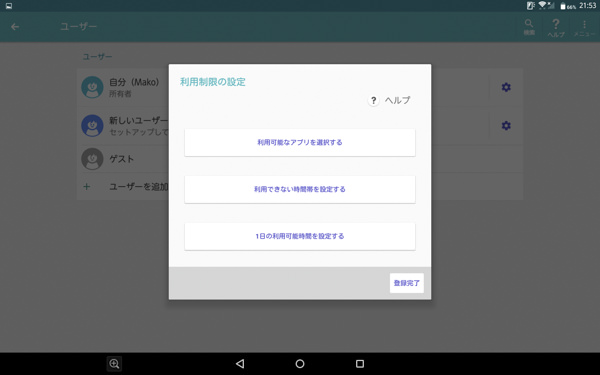Screen dimensions: 600x375
Task: Tap the Android recent apps square
Action: pyautogui.click(x=360, y=364)
